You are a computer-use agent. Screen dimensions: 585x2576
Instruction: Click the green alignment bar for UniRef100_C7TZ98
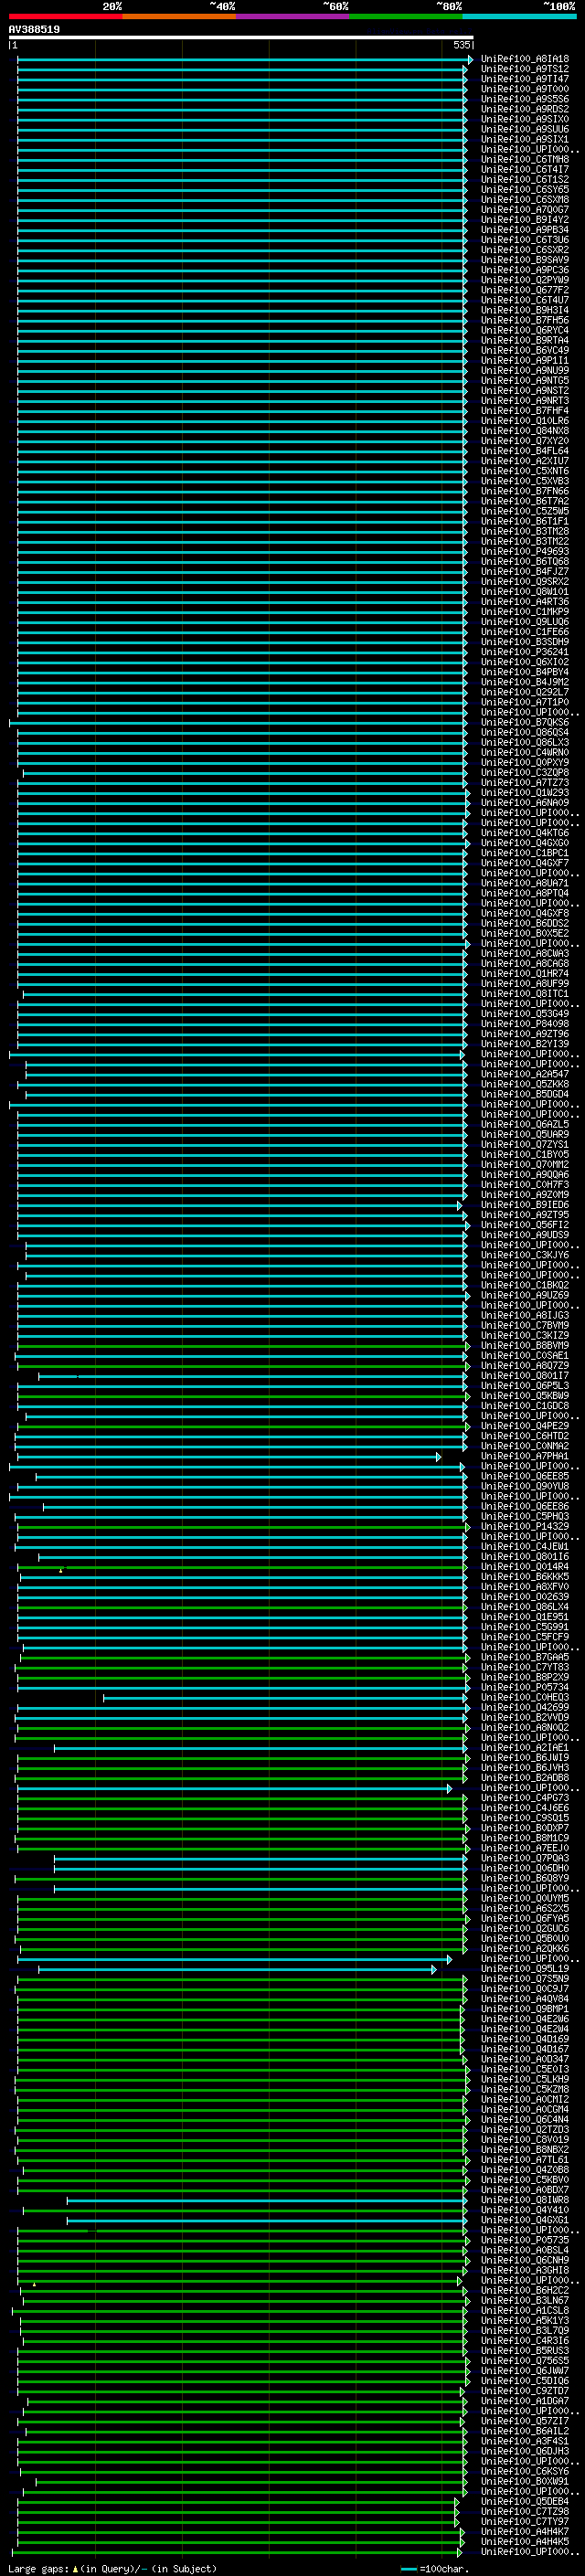coord(237,2512)
